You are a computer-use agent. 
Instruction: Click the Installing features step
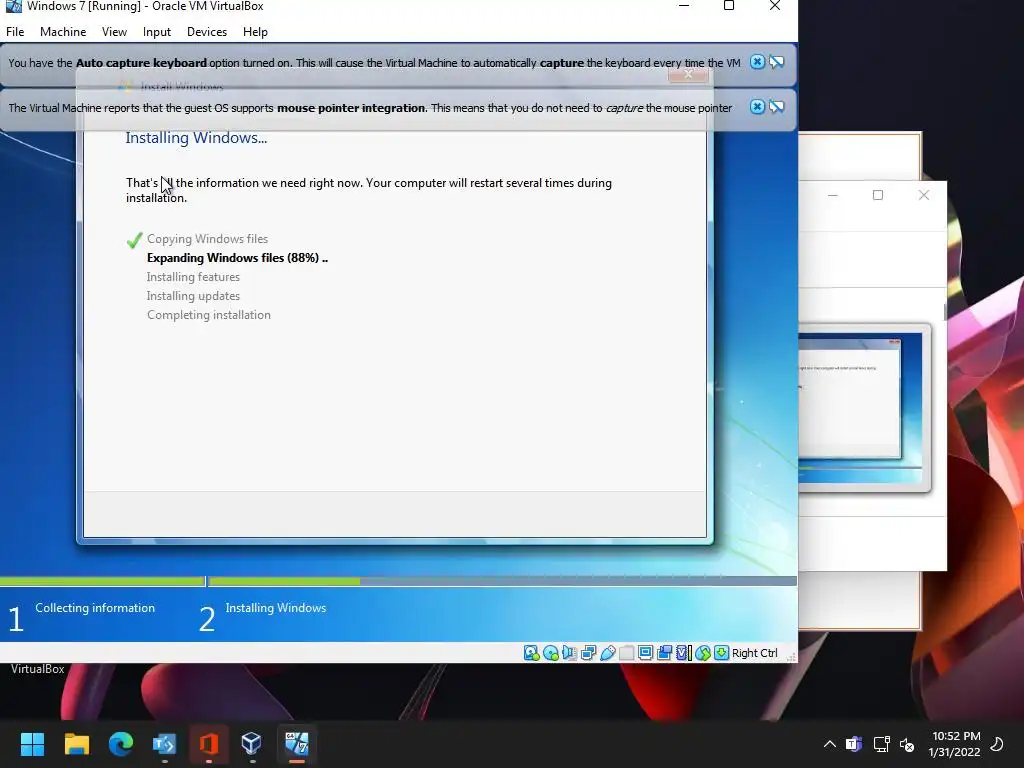[x=193, y=277]
